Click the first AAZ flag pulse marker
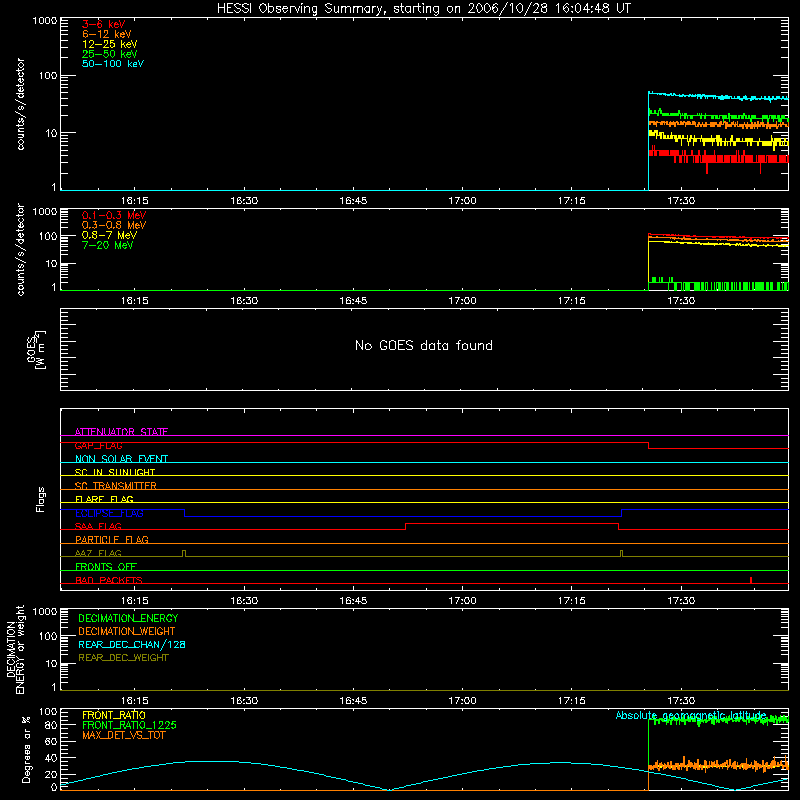The image size is (800, 800). click(x=184, y=554)
